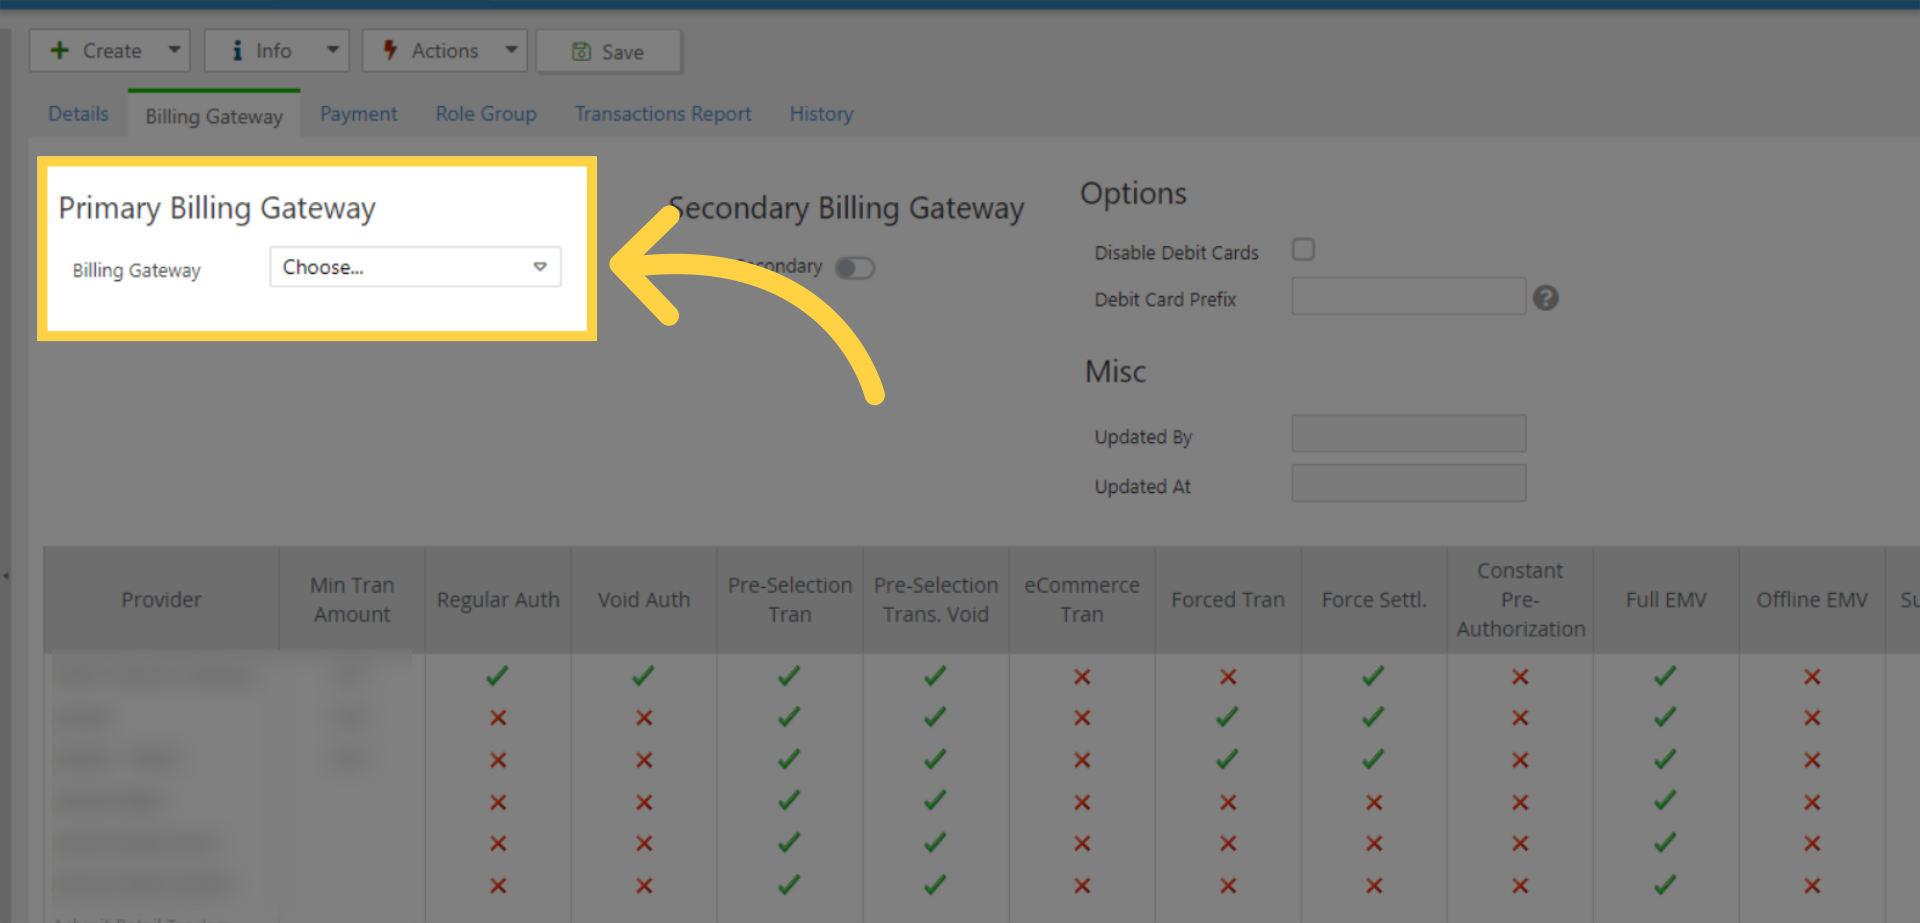Click the Forced Tran column header

pos(1228,600)
